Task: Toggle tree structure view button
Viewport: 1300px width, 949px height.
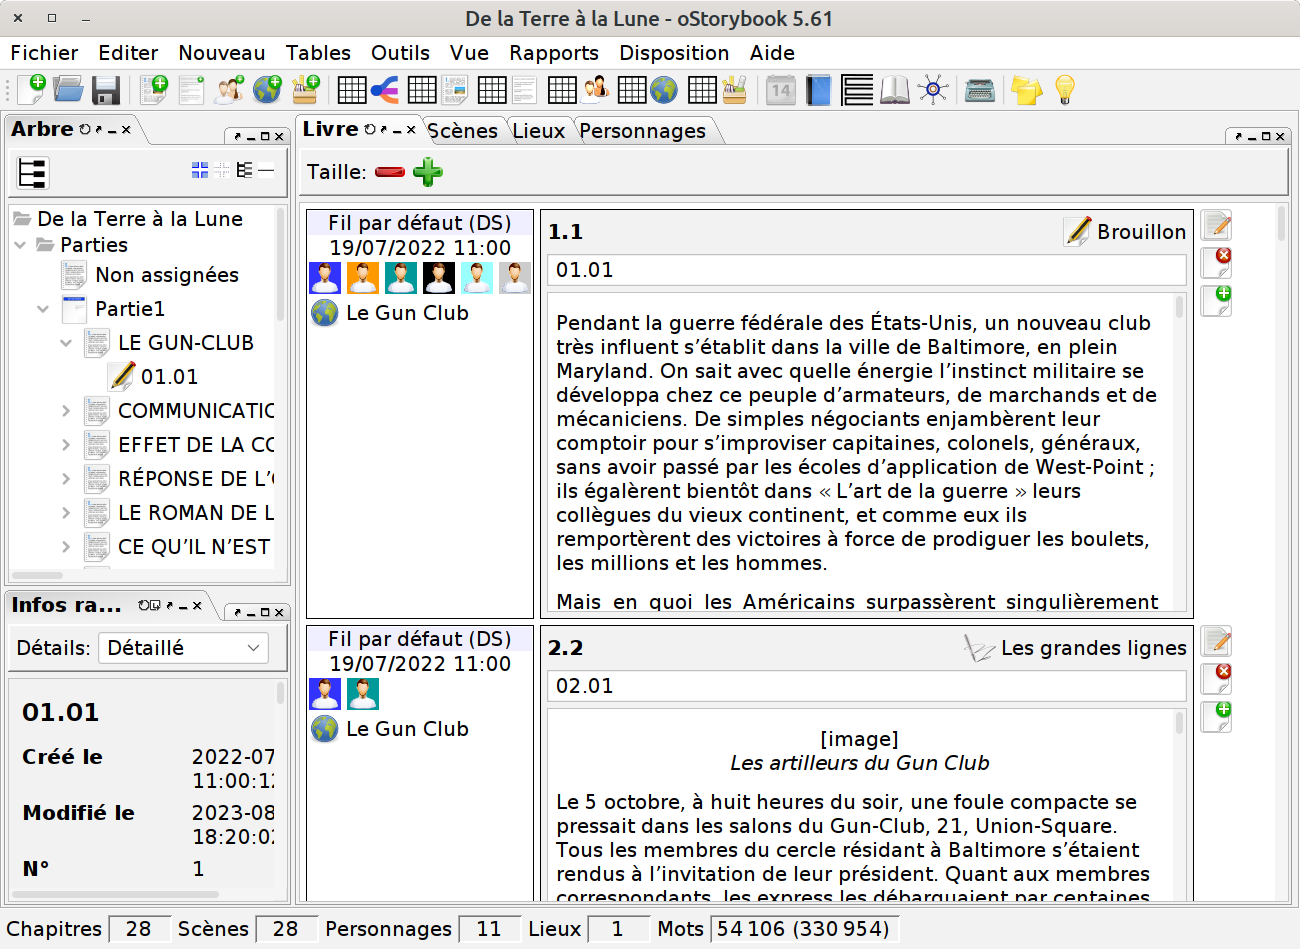Action: click(33, 173)
